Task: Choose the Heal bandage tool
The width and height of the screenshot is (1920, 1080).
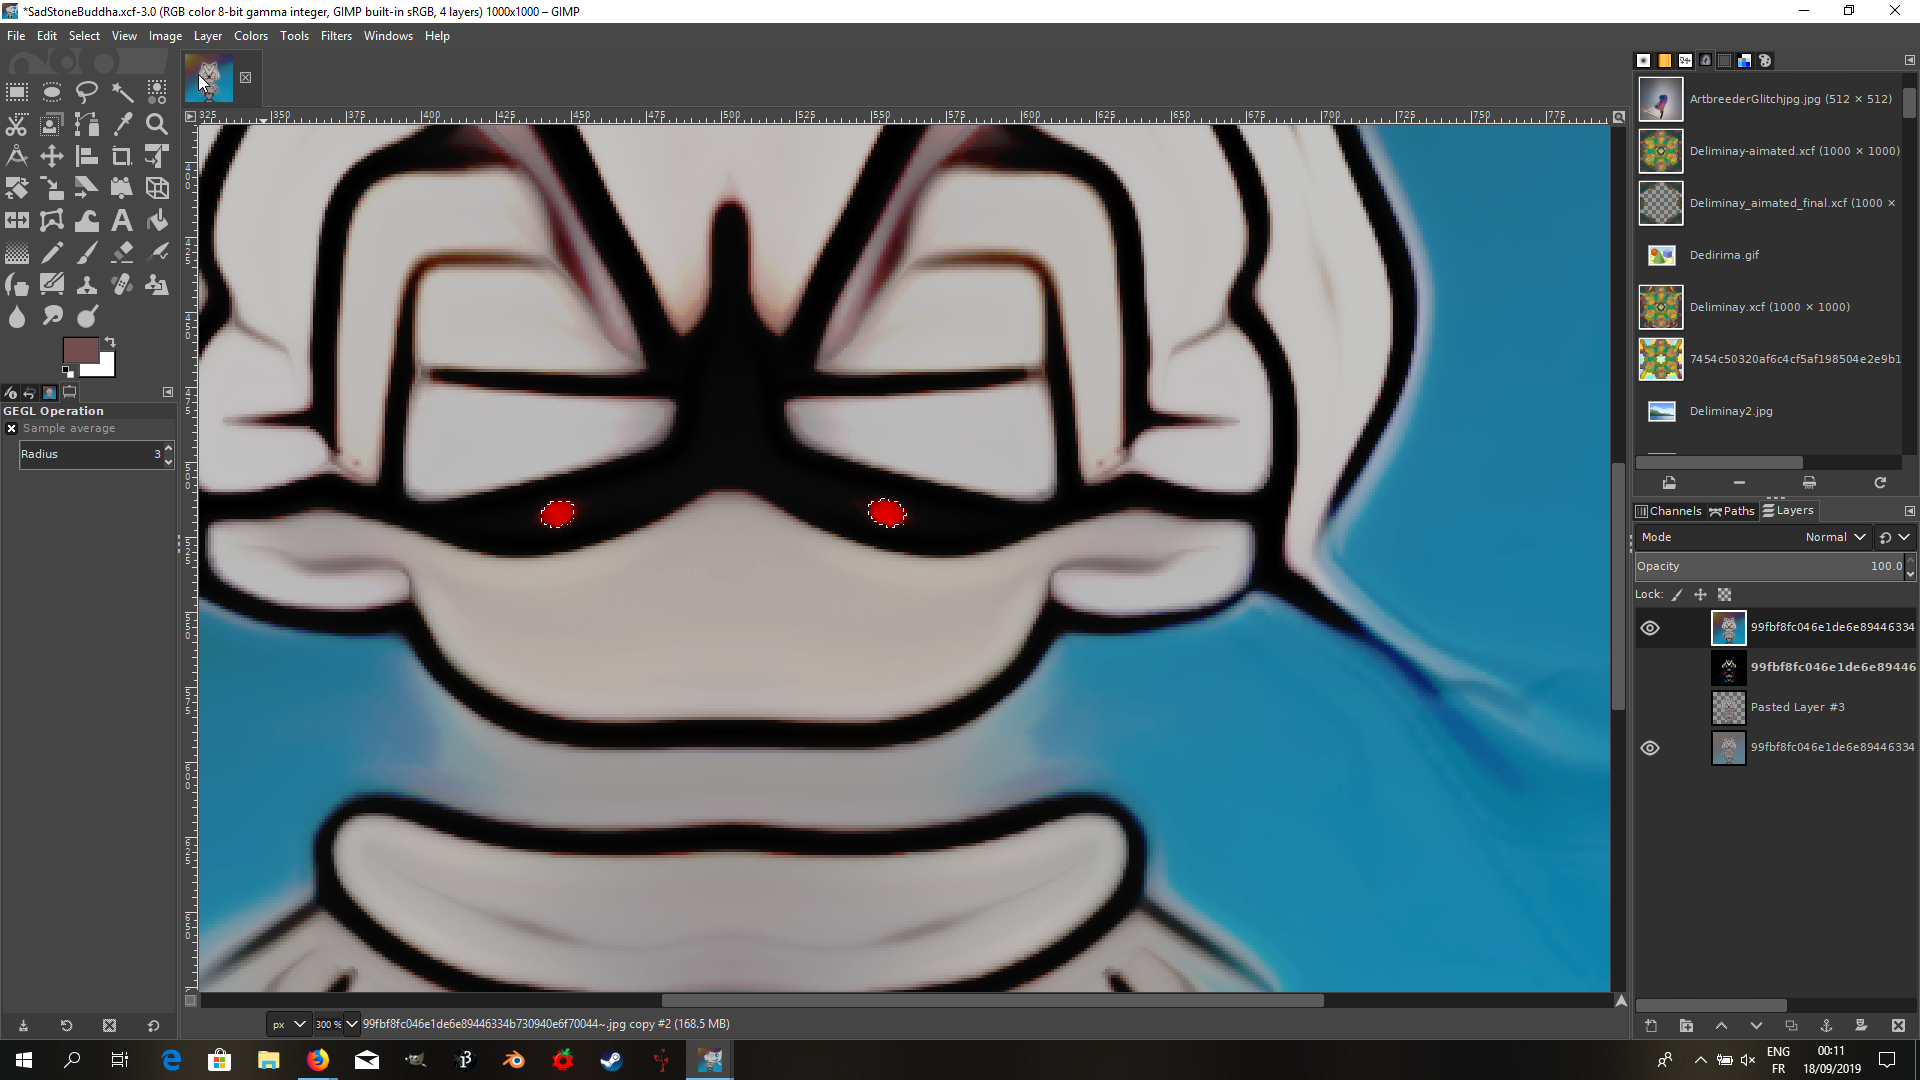Action: [122, 285]
